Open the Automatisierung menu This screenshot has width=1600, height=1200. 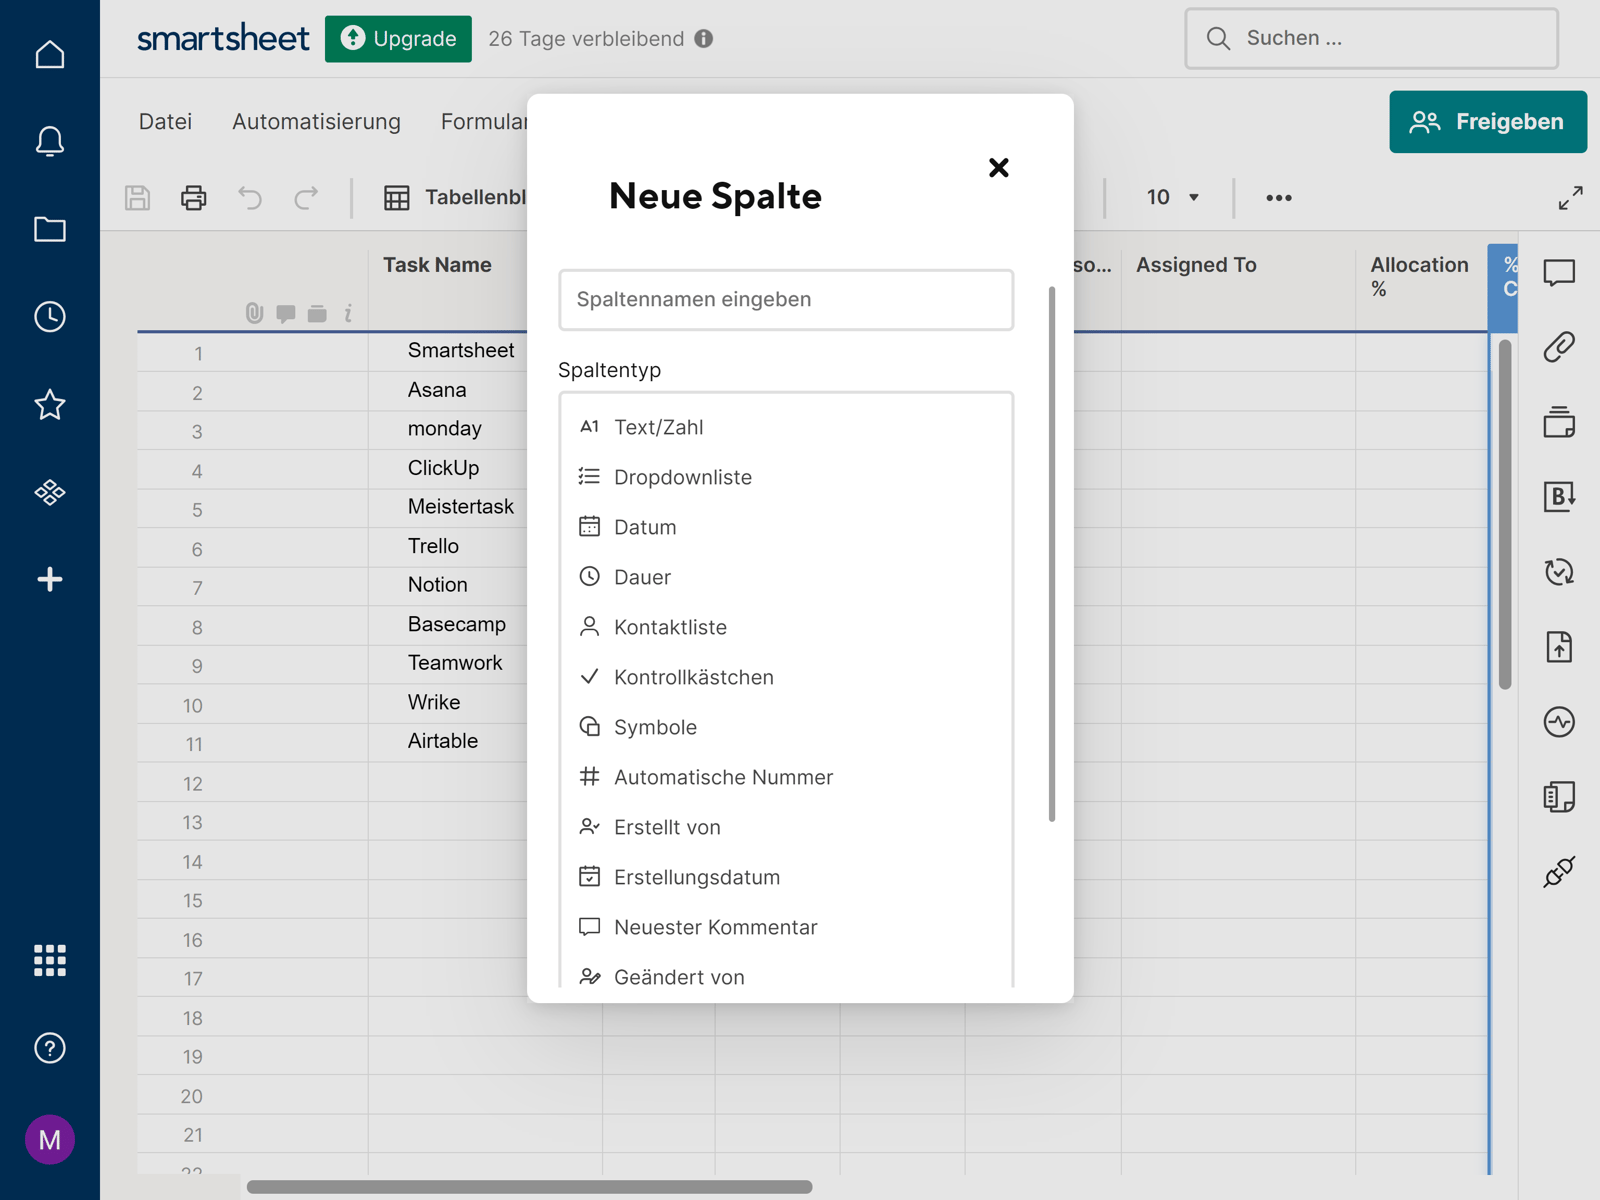[x=315, y=121]
